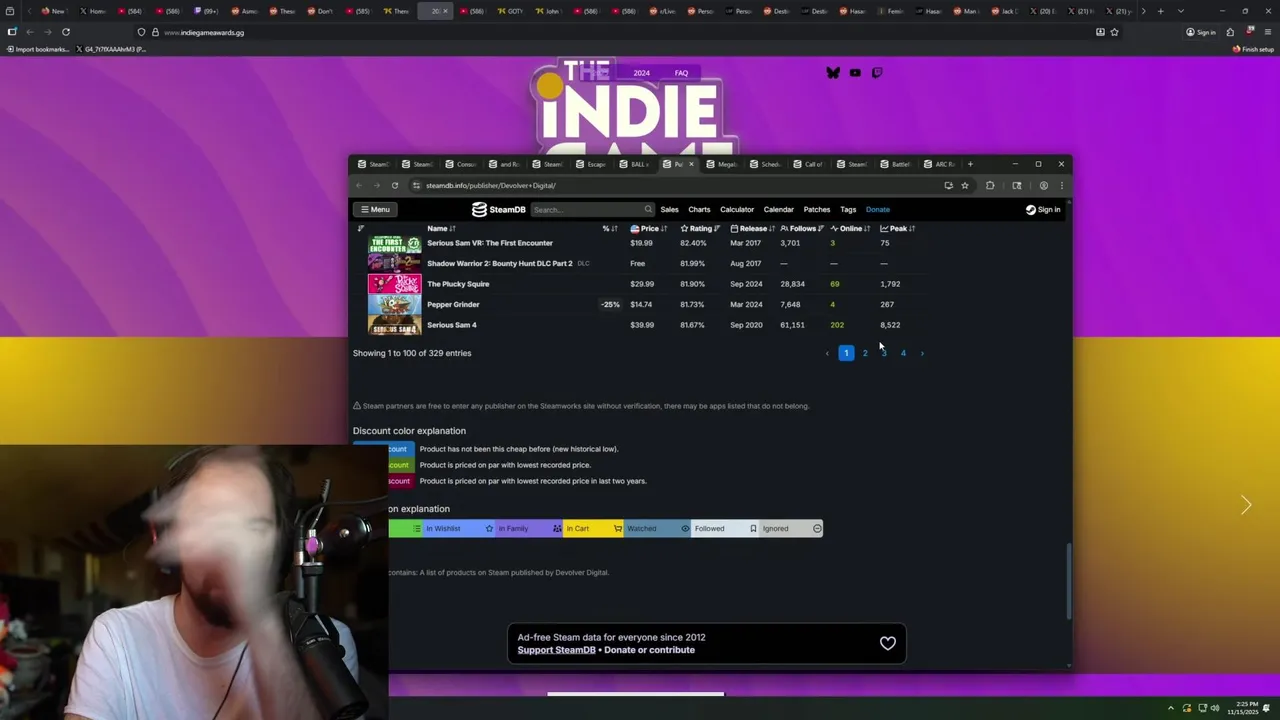The width and height of the screenshot is (1280, 720).
Task: Click the profile icon in front browser toolbar
Action: click(1043, 185)
